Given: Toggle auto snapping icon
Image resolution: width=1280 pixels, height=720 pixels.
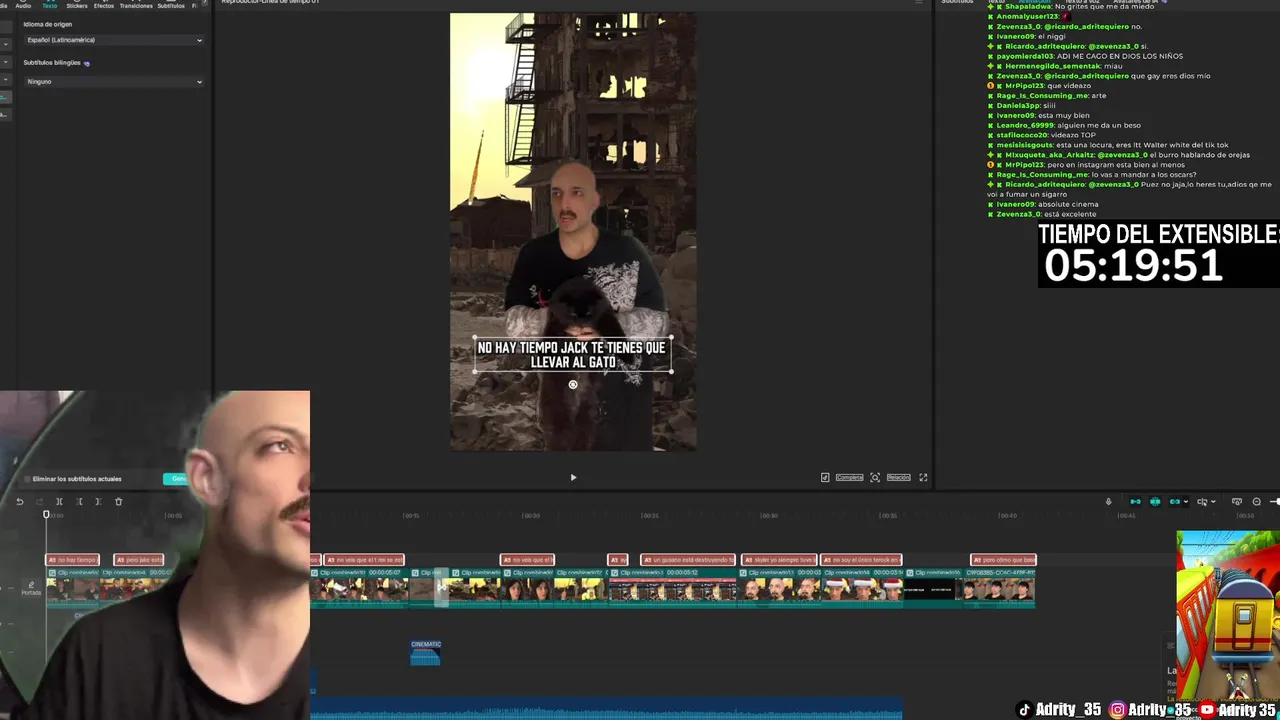Looking at the screenshot, I should (1155, 501).
